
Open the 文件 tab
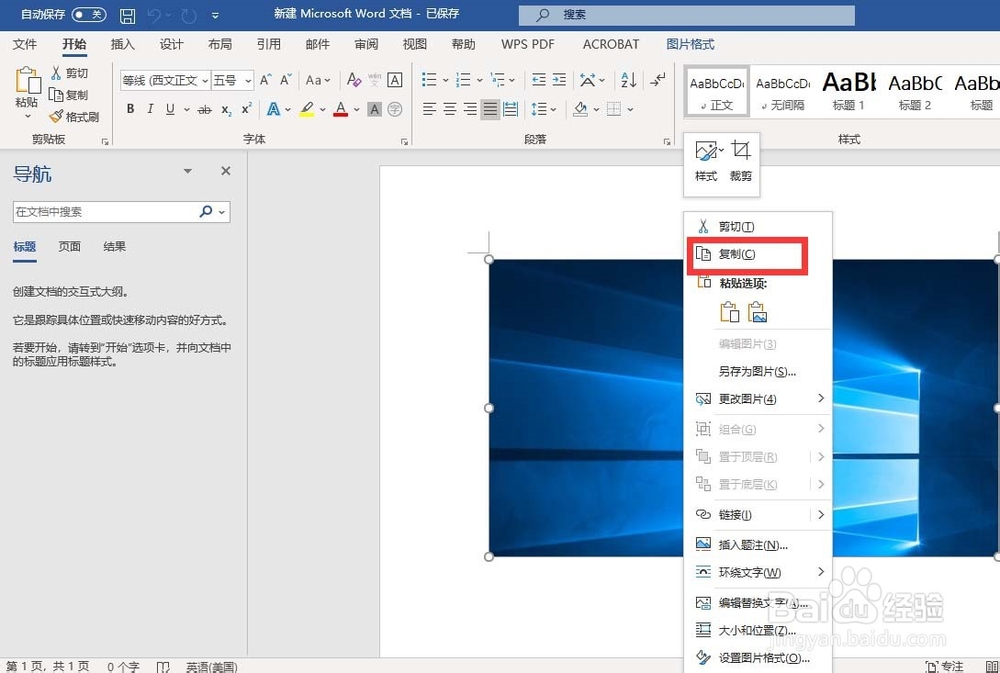tap(25, 44)
